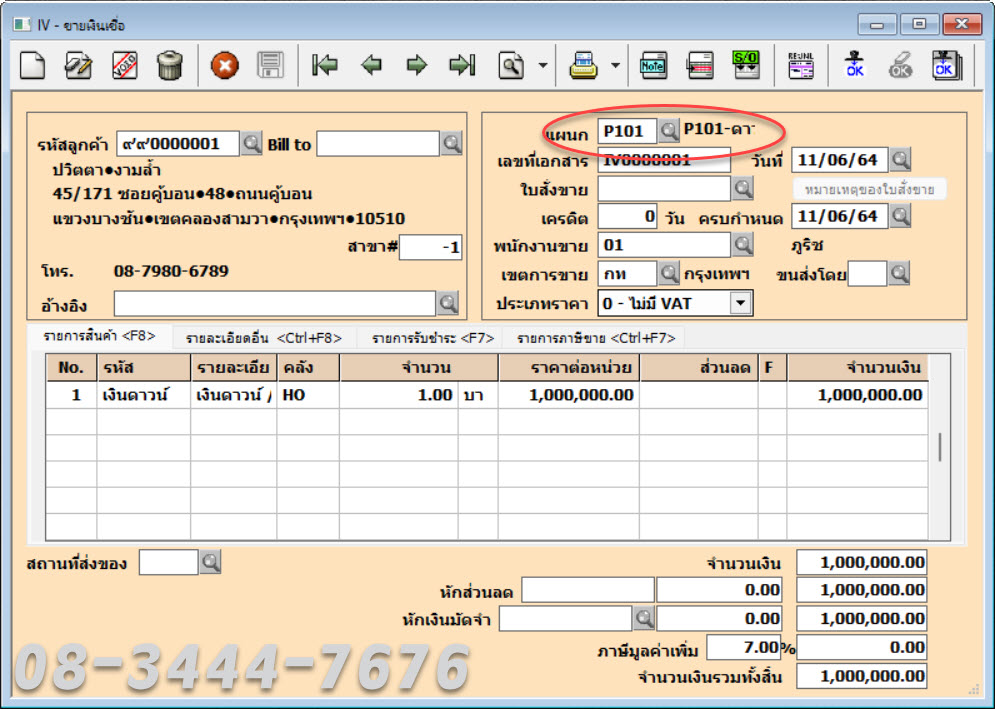The height and width of the screenshot is (709, 995).
Task: Open sales order lookup magnifier
Action: click(742, 188)
